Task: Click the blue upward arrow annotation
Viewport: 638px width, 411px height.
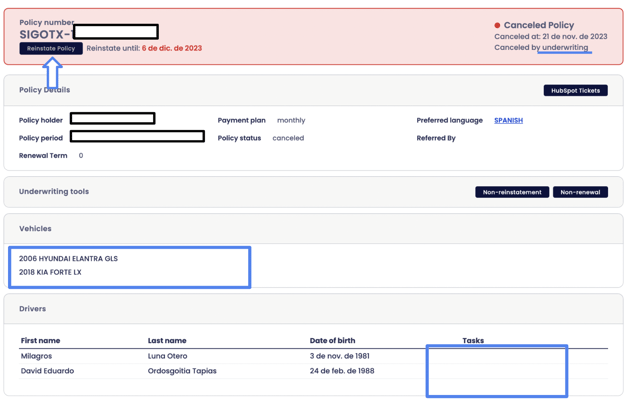Action: (x=52, y=72)
